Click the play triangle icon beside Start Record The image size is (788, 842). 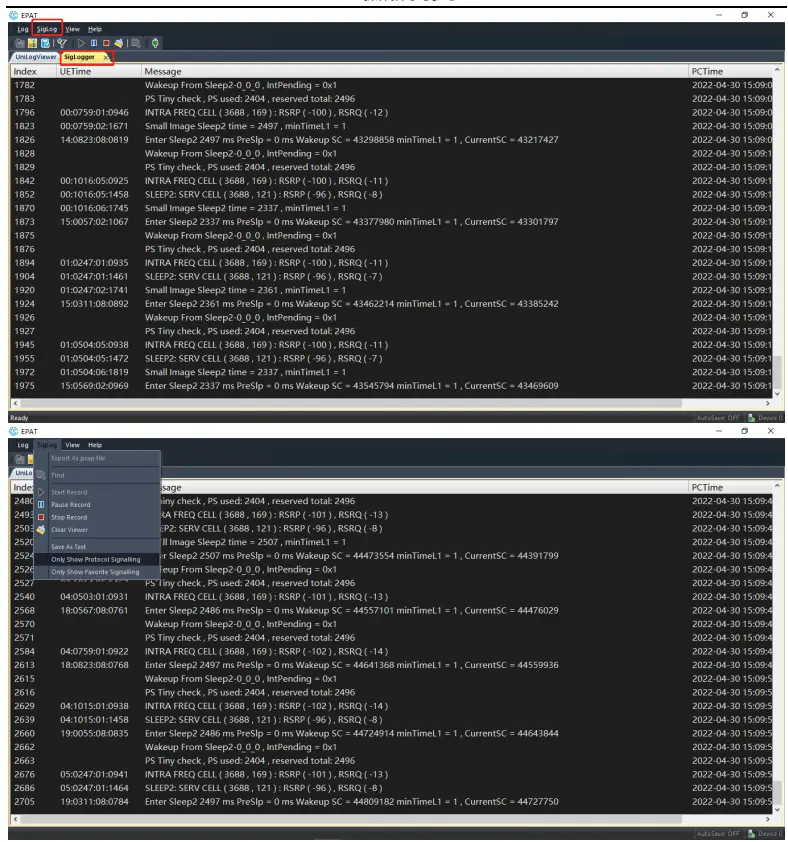(41, 492)
